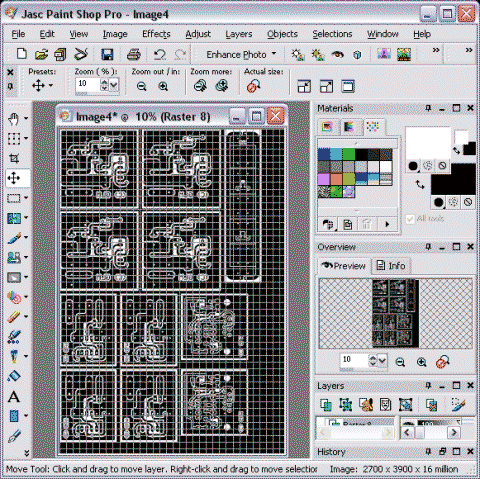Click the Red-eye removal eye icon
Screen dimensions: 480x479
click(337, 54)
